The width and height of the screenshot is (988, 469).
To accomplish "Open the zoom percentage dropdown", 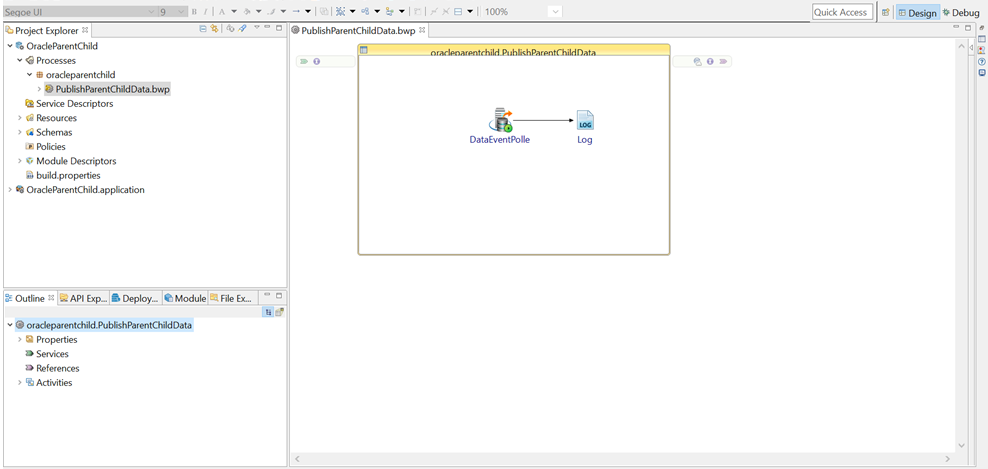I will coord(555,12).
